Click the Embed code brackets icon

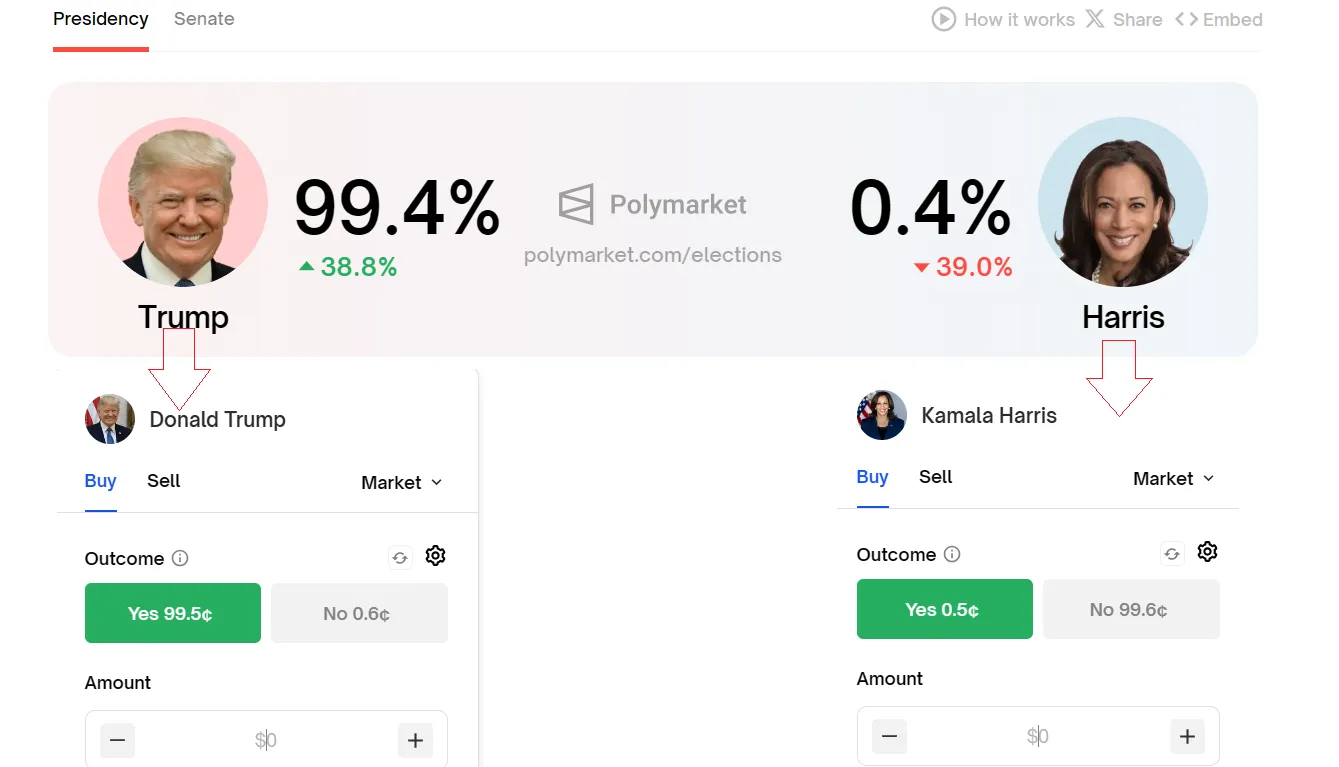tap(1186, 19)
